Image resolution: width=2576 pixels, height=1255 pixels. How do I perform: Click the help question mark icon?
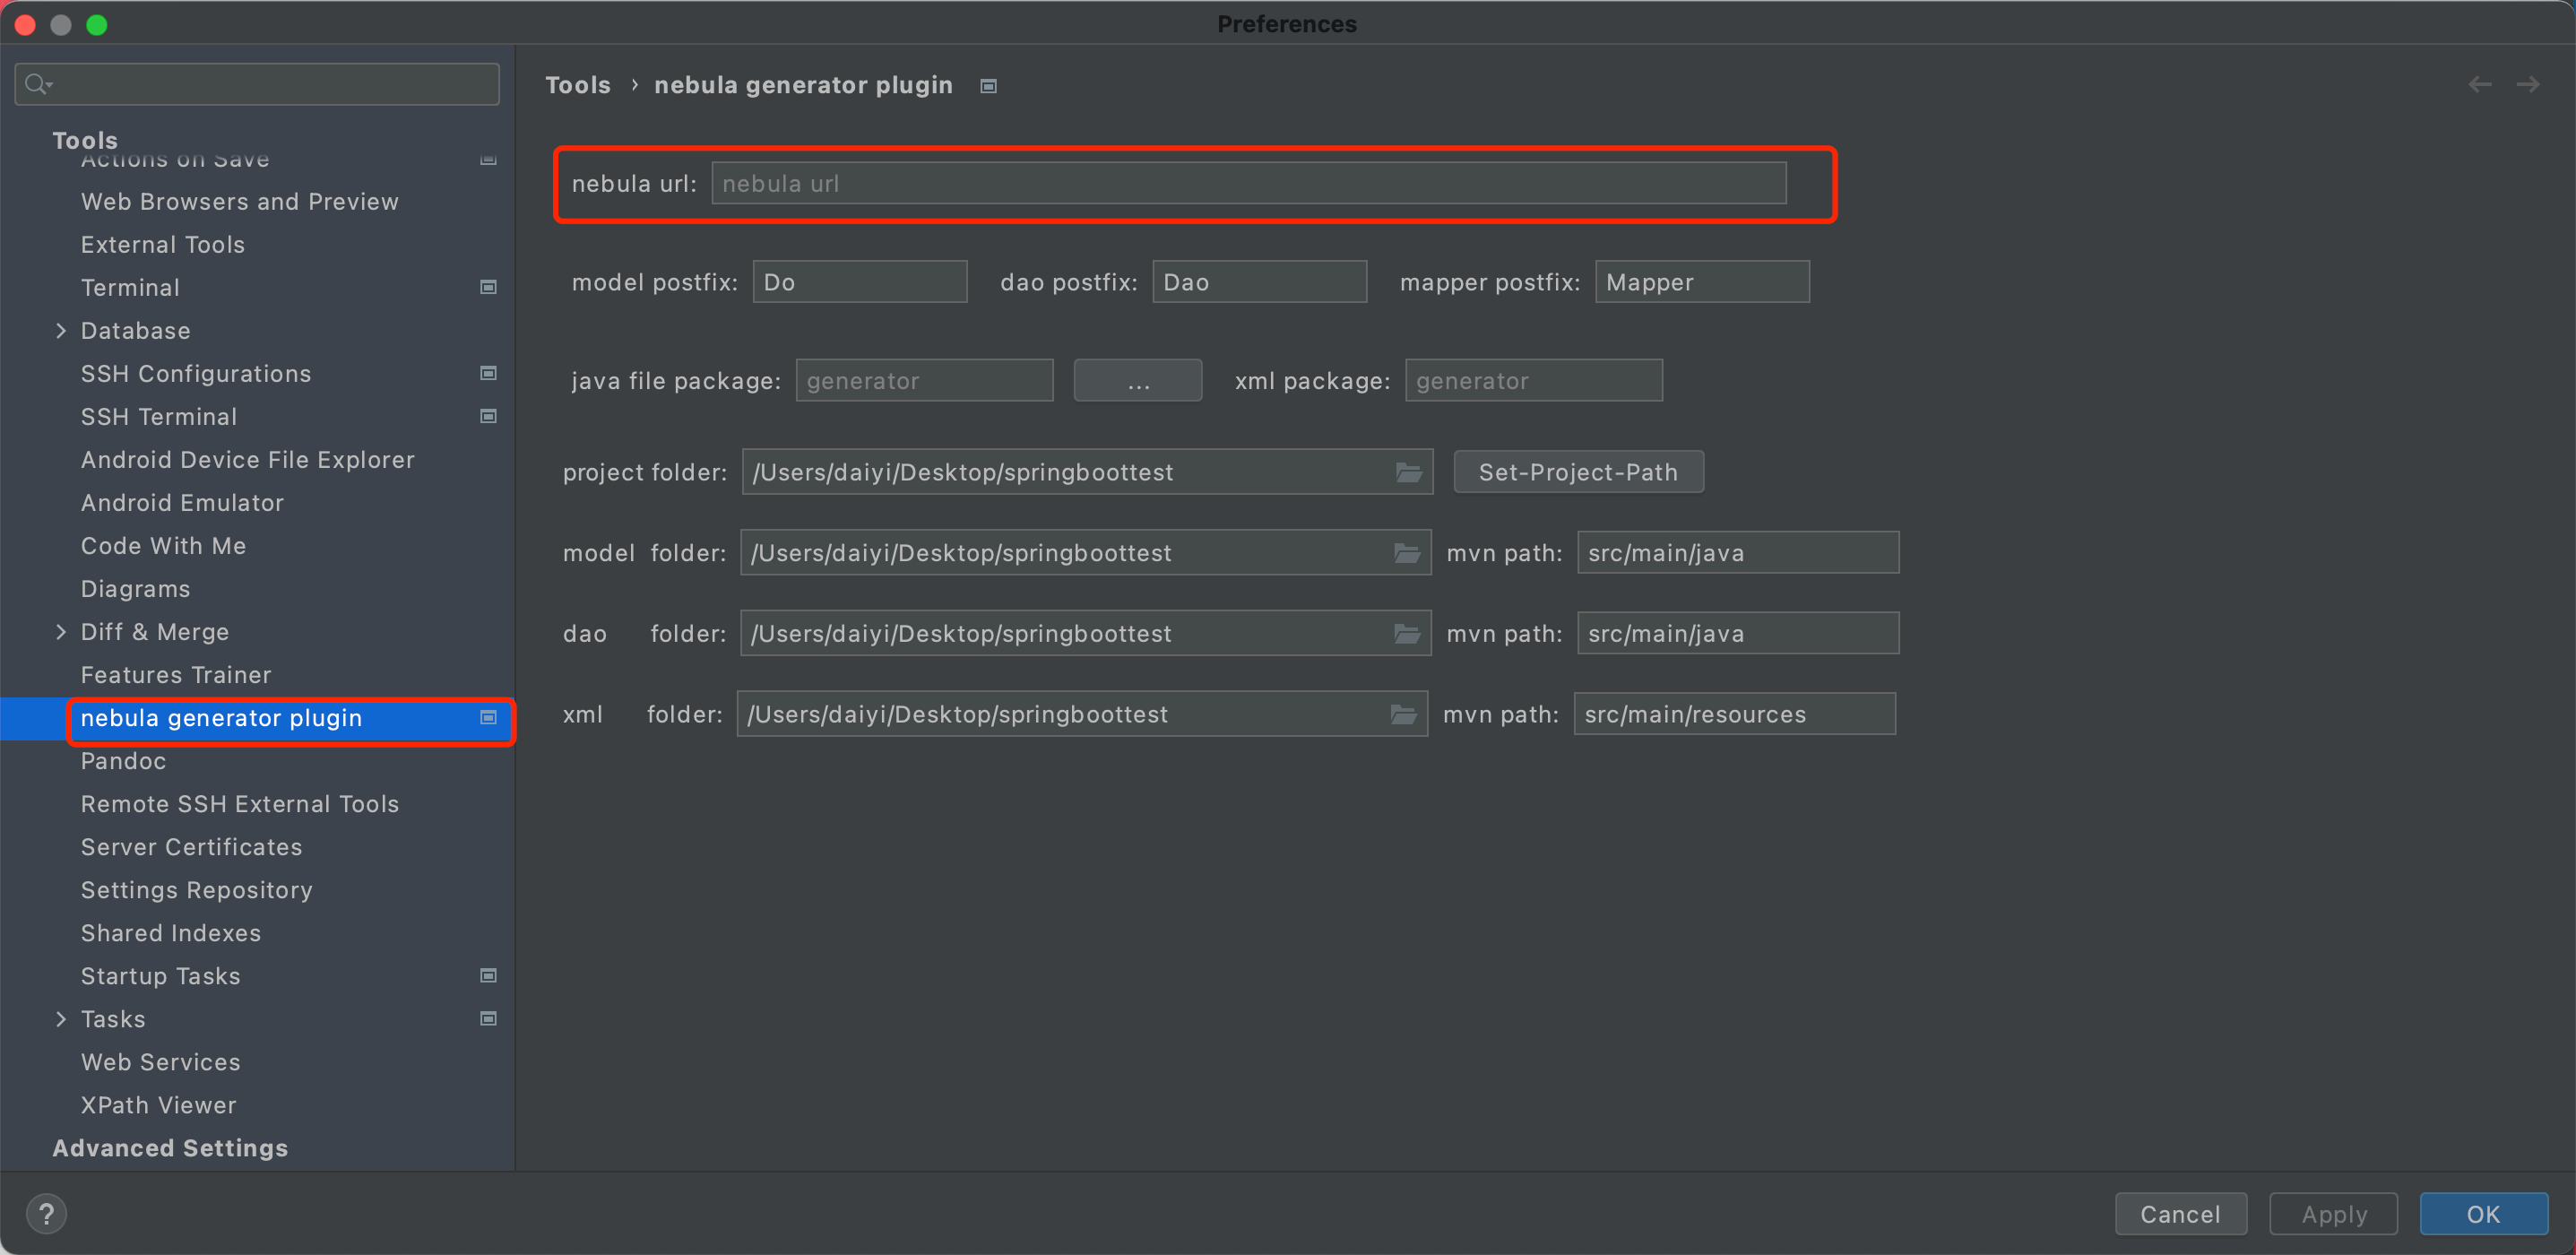pos(46,1213)
